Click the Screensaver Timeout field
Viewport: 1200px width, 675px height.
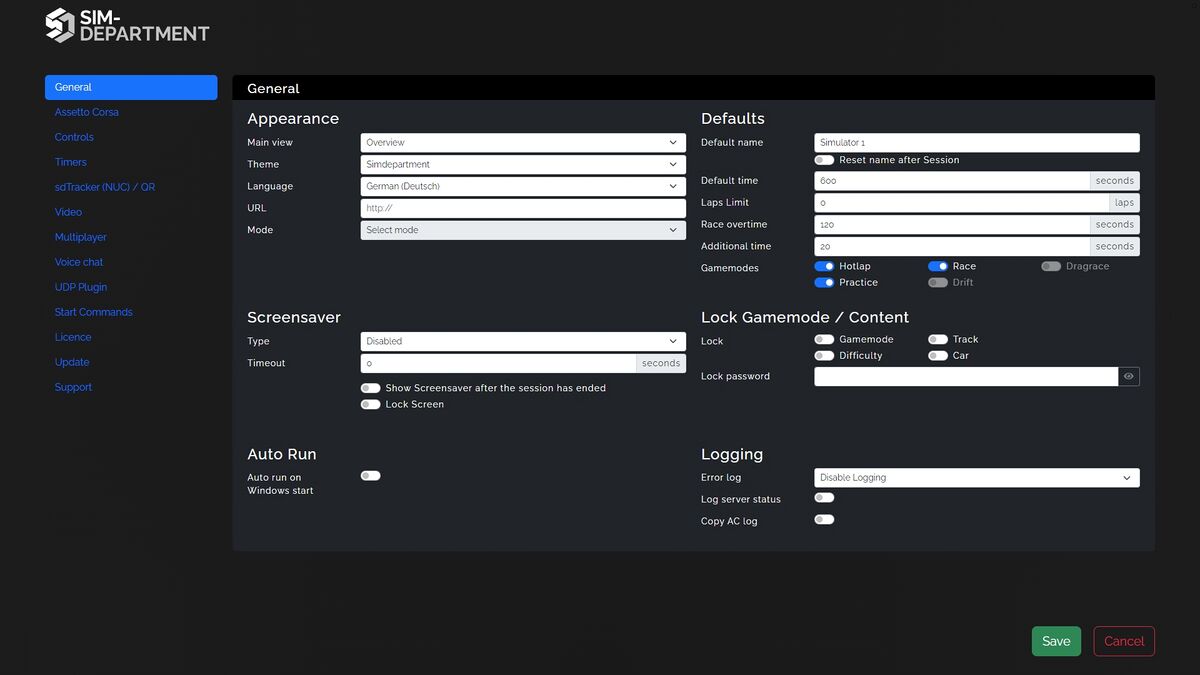point(498,363)
